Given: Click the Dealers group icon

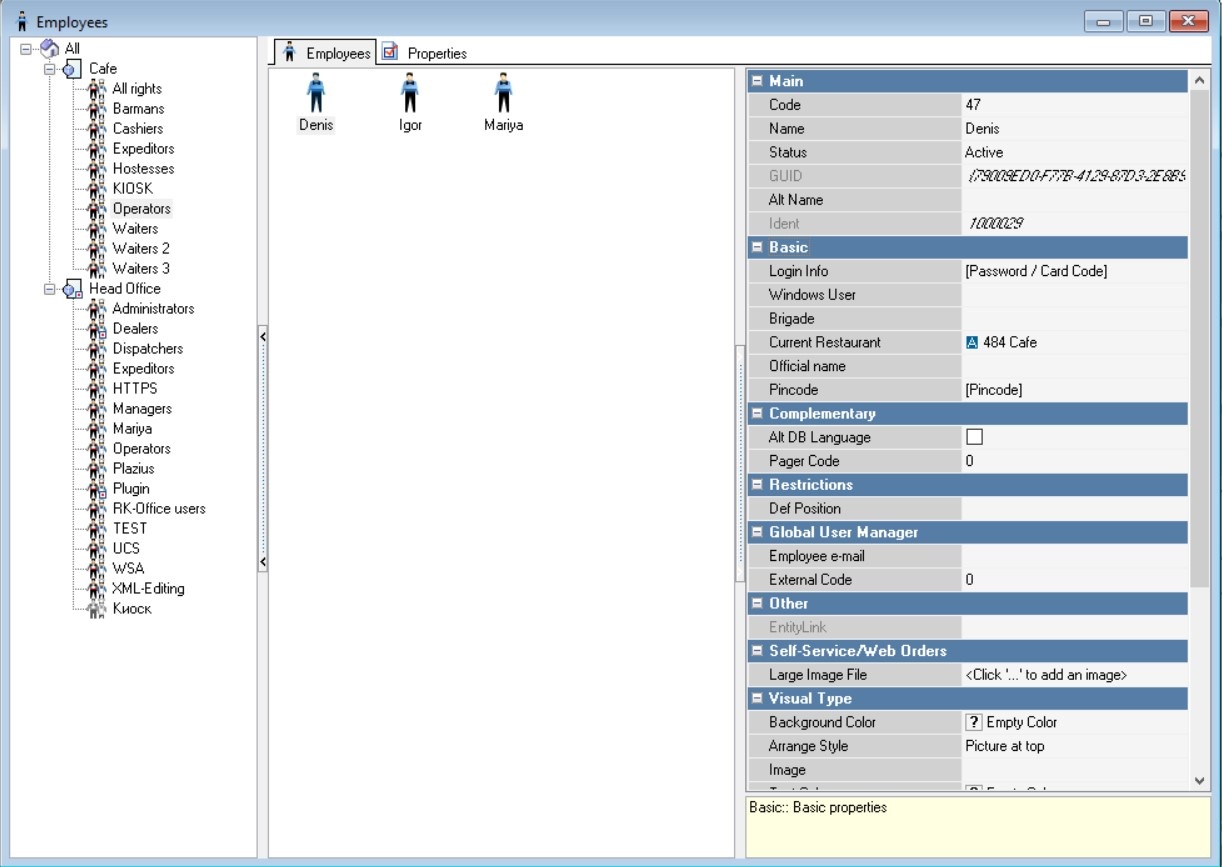Looking at the screenshot, I should click(x=97, y=329).
